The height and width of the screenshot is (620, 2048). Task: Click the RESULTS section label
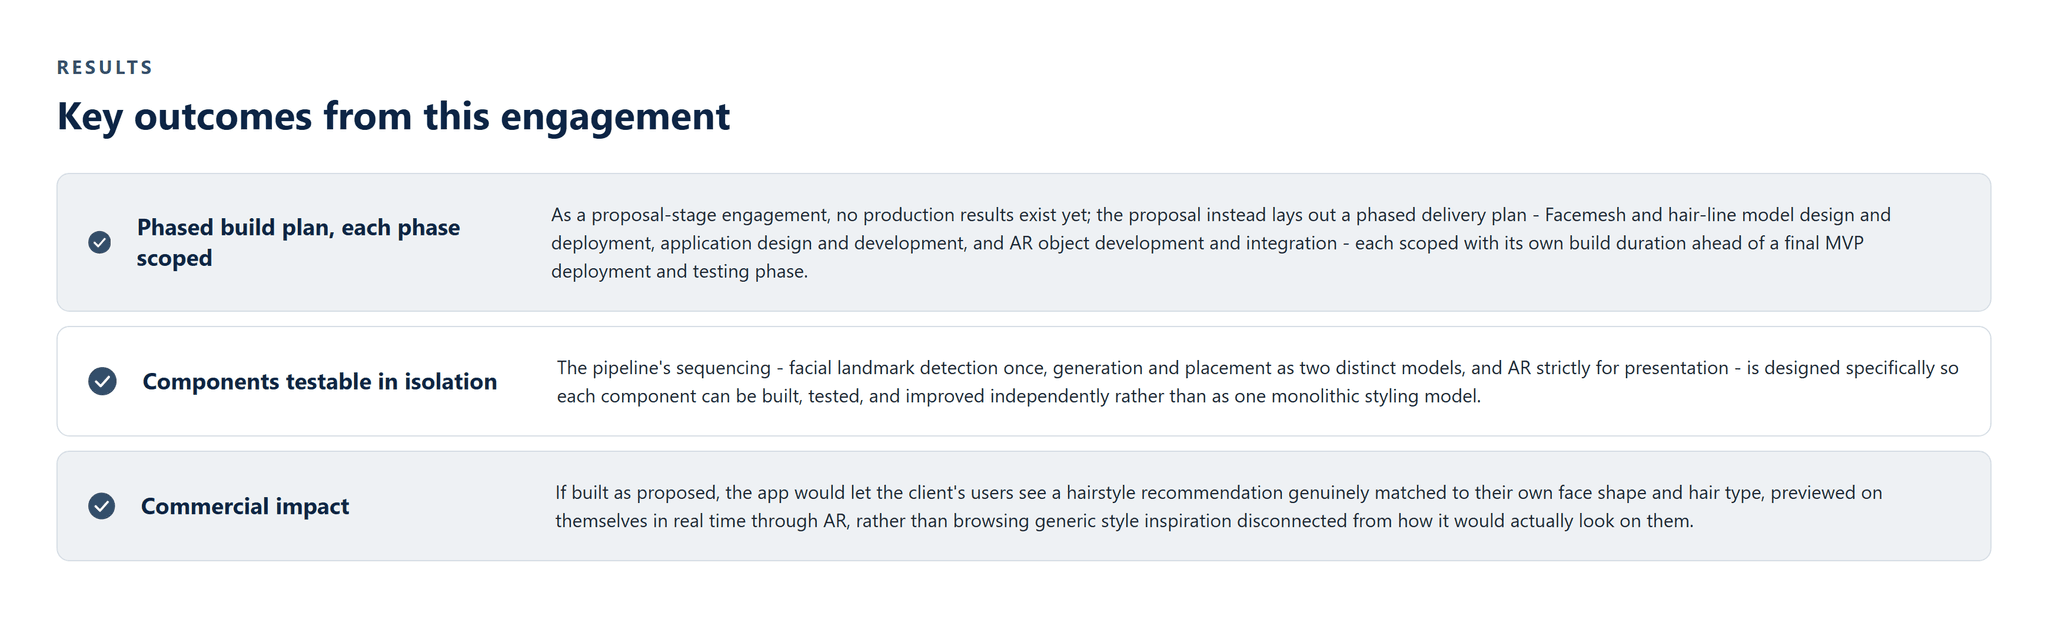coord(105,67)
